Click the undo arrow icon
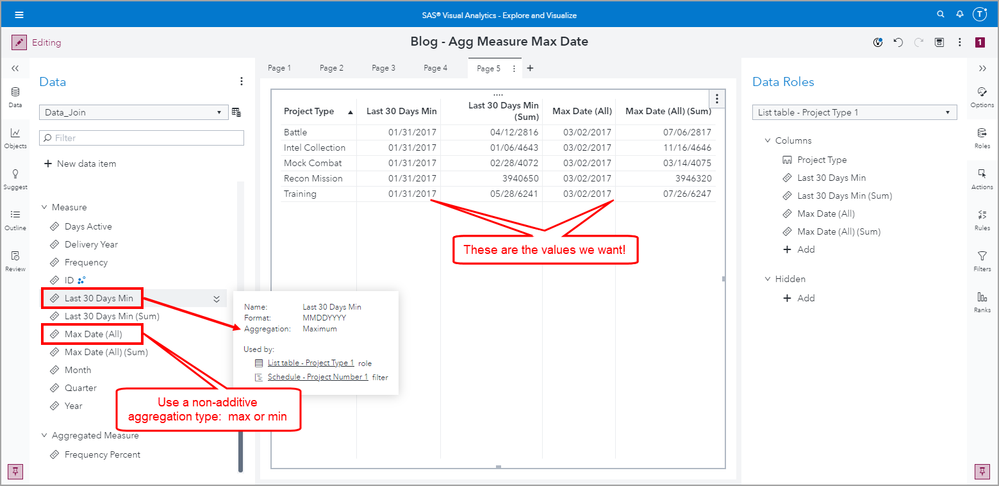Image resolution: width=999 pixels, height=486 pixels. [x=898, y=43]
